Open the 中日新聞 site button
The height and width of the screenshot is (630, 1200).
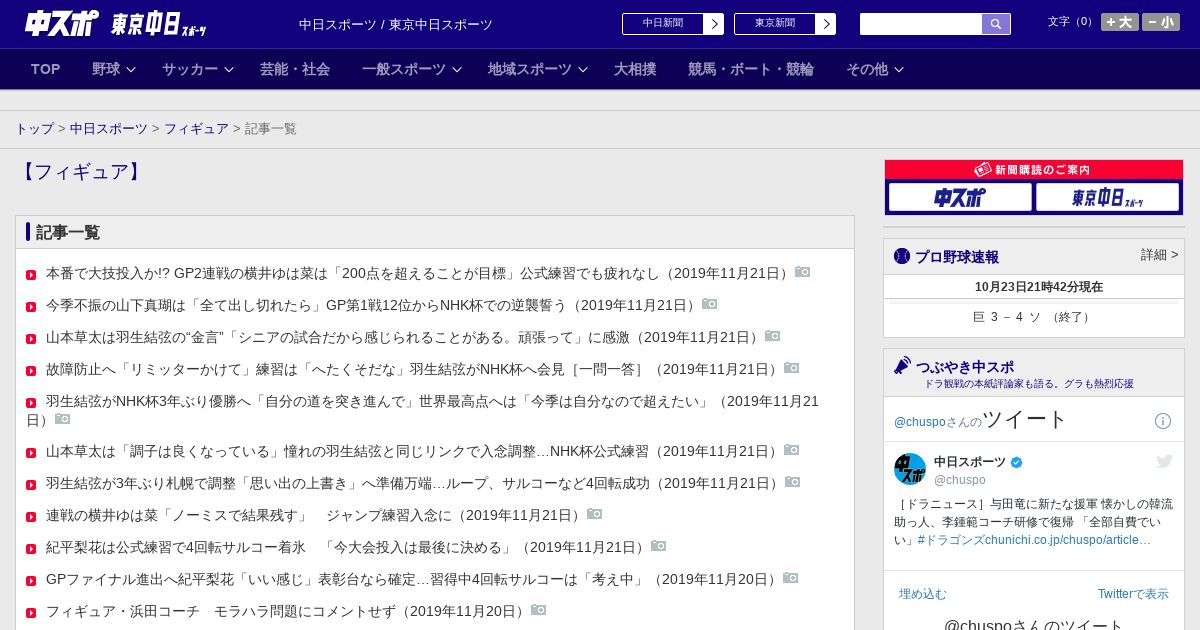coord(673,24)
